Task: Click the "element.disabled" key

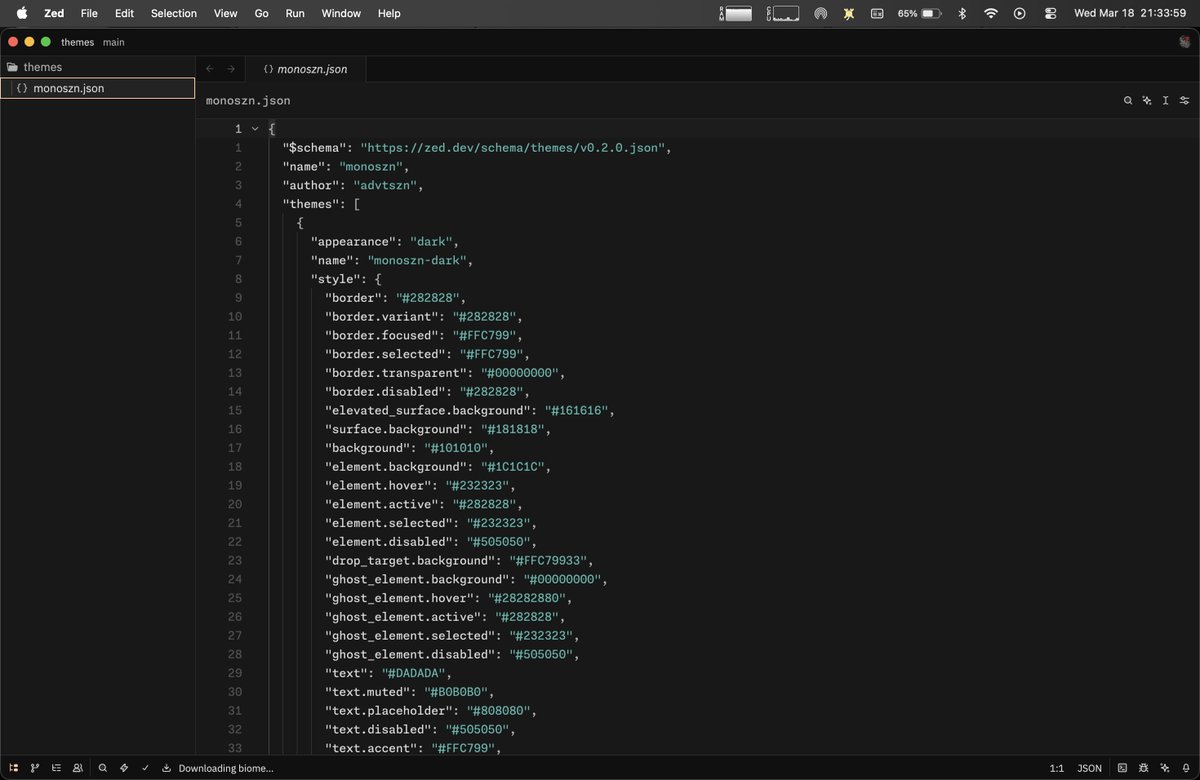Action: 389,542
